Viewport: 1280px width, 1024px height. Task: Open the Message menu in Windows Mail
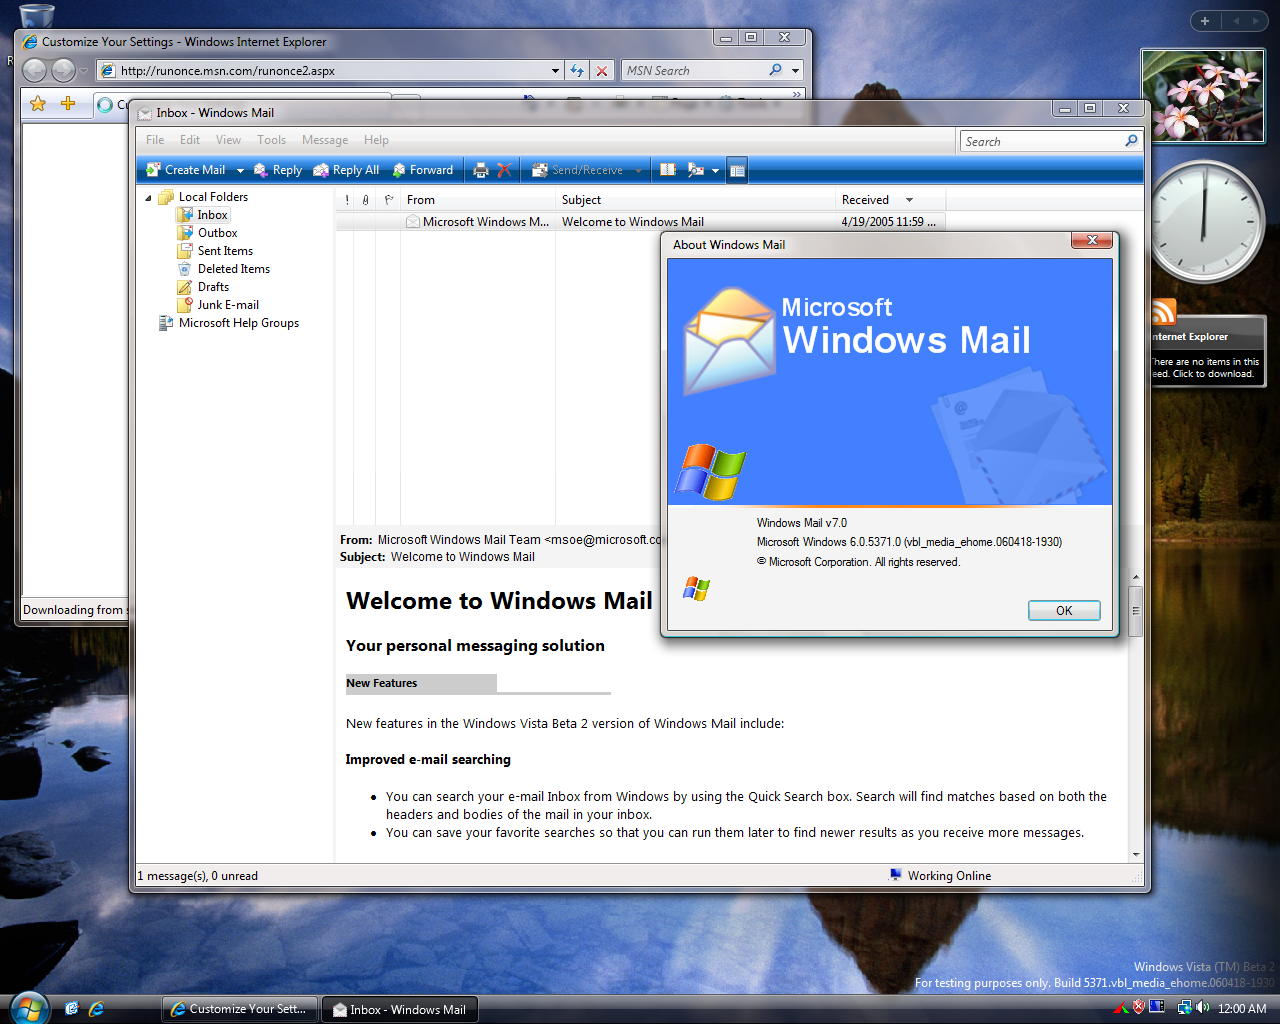click(325, 140)
